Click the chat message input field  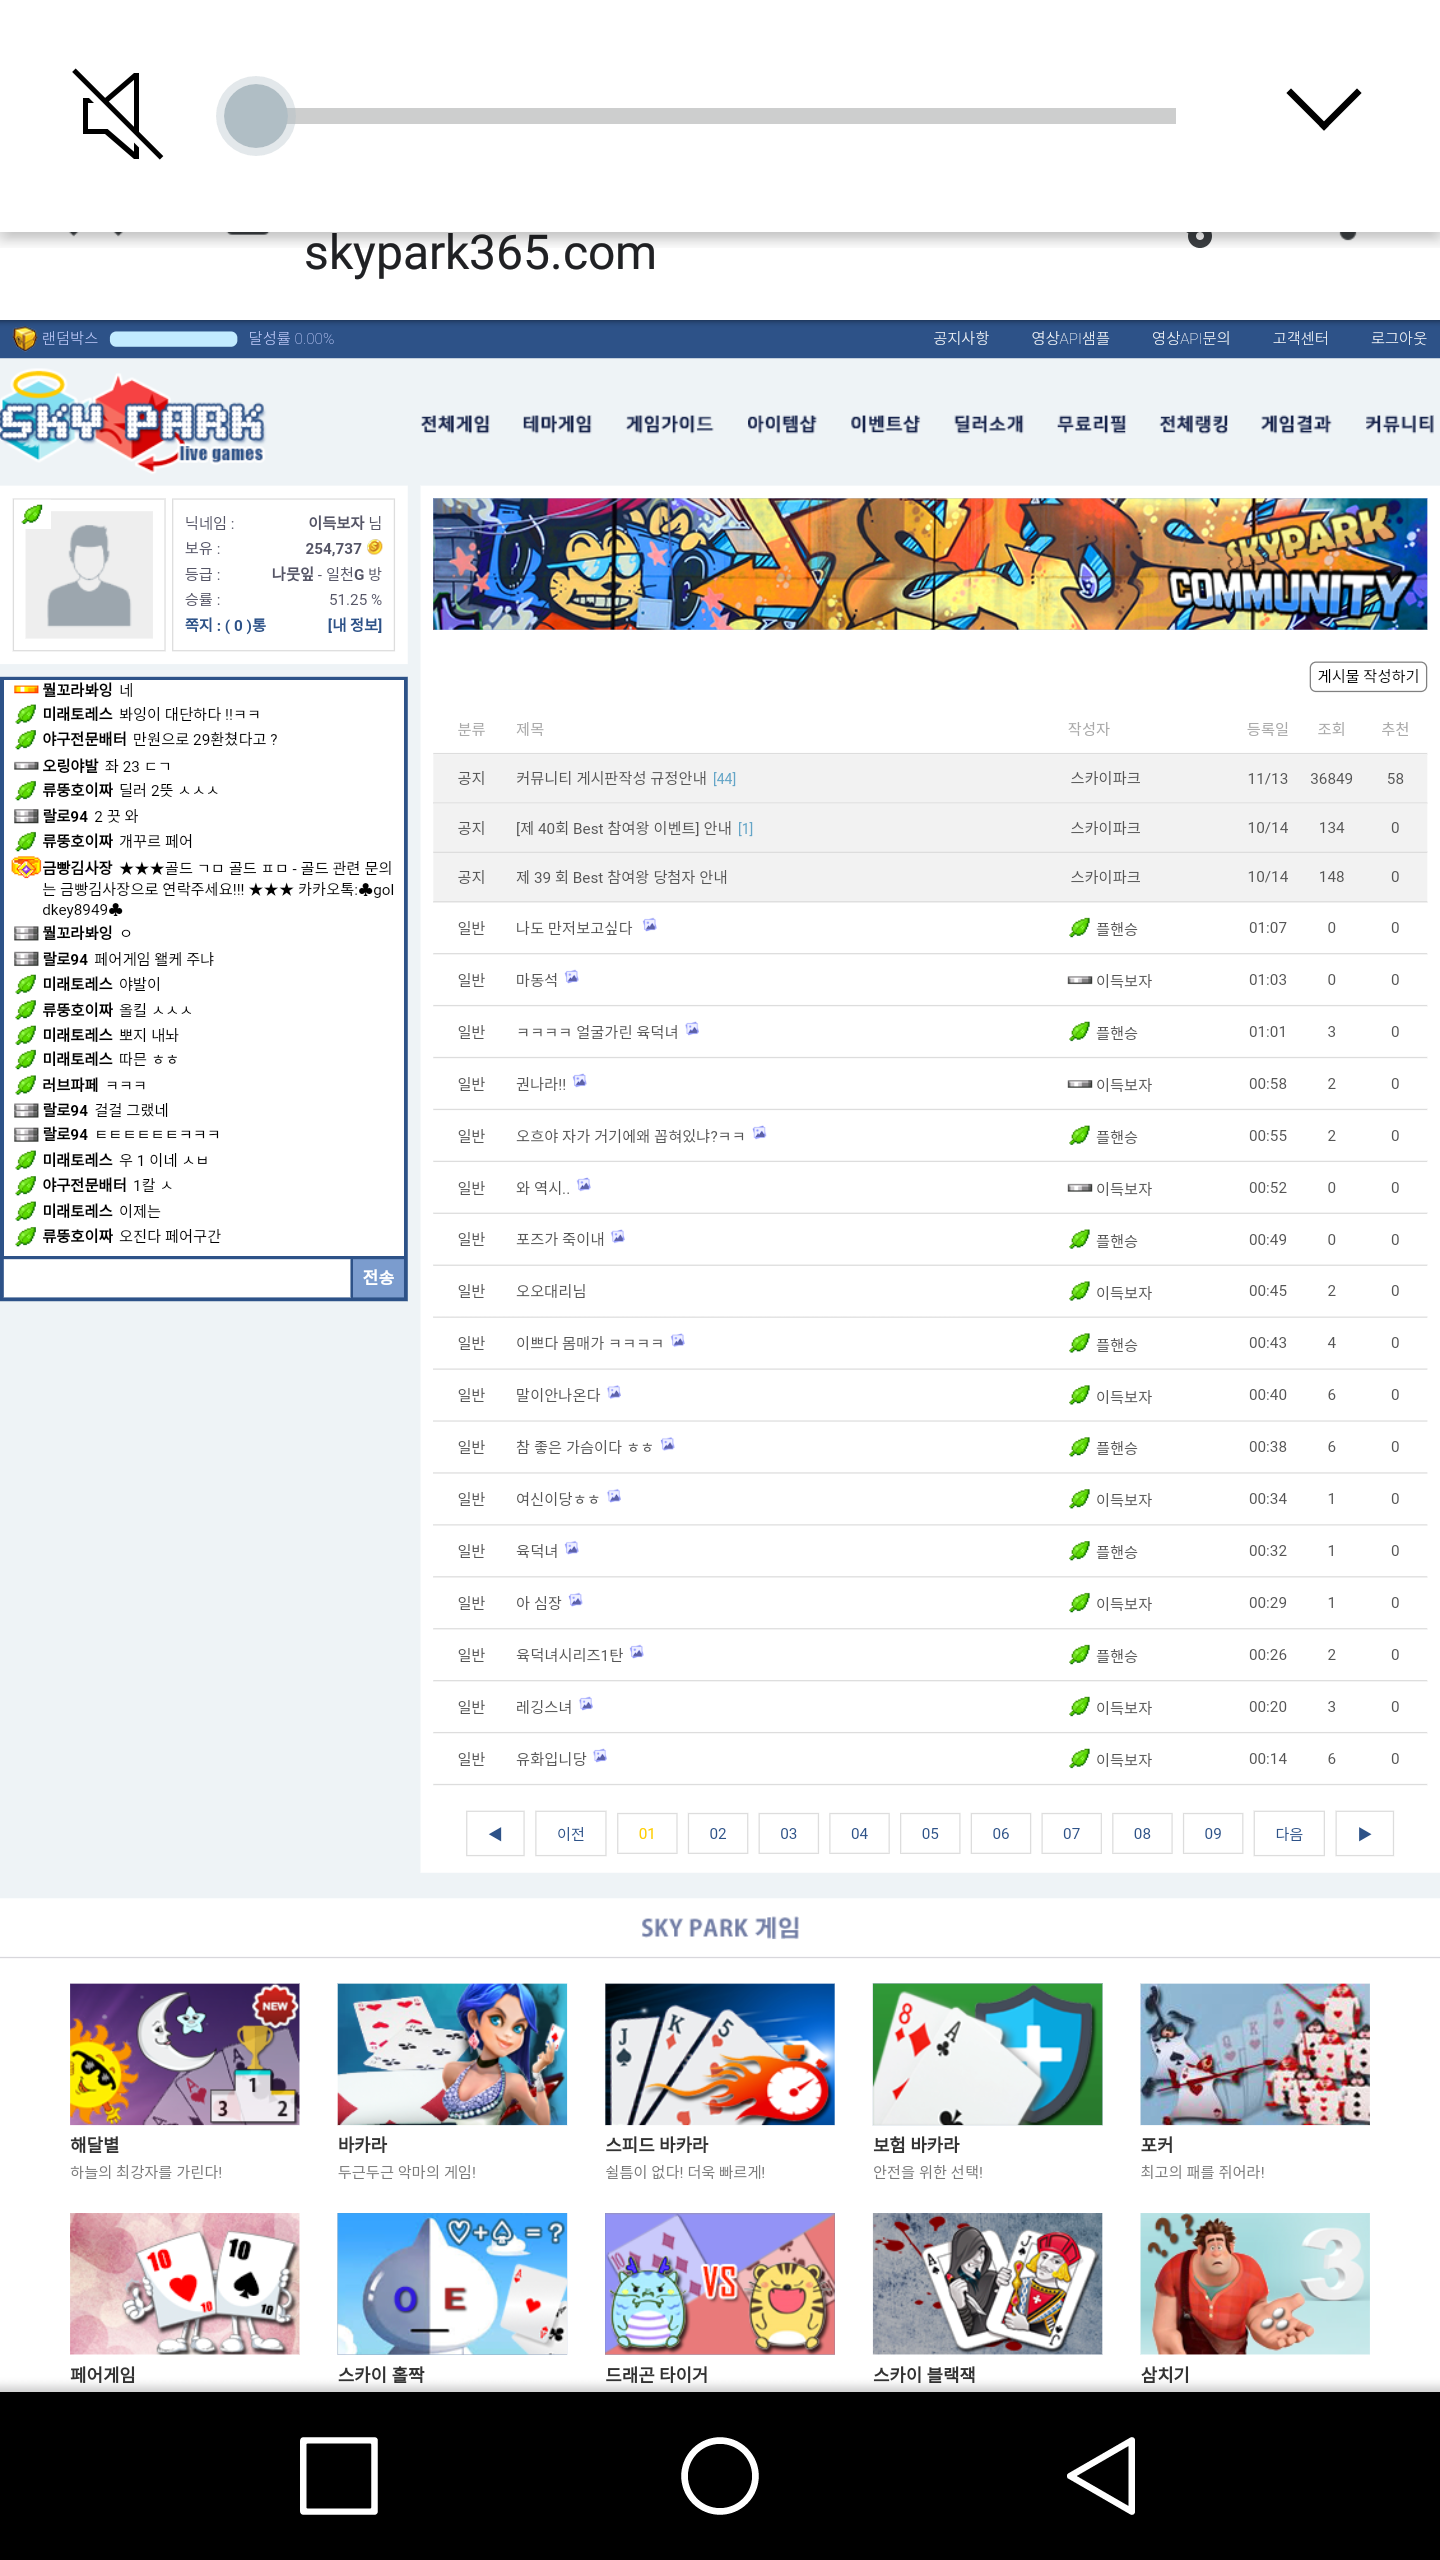[177, 1278]
